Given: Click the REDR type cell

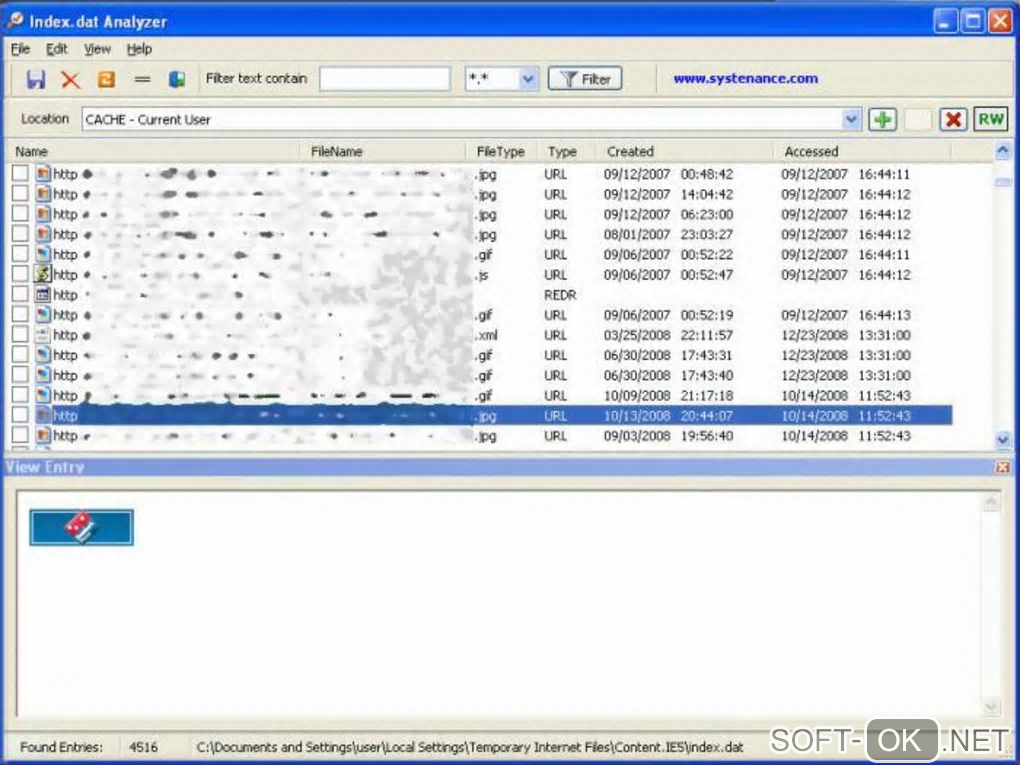Looking at the screenshot, I should pos(560,295).
